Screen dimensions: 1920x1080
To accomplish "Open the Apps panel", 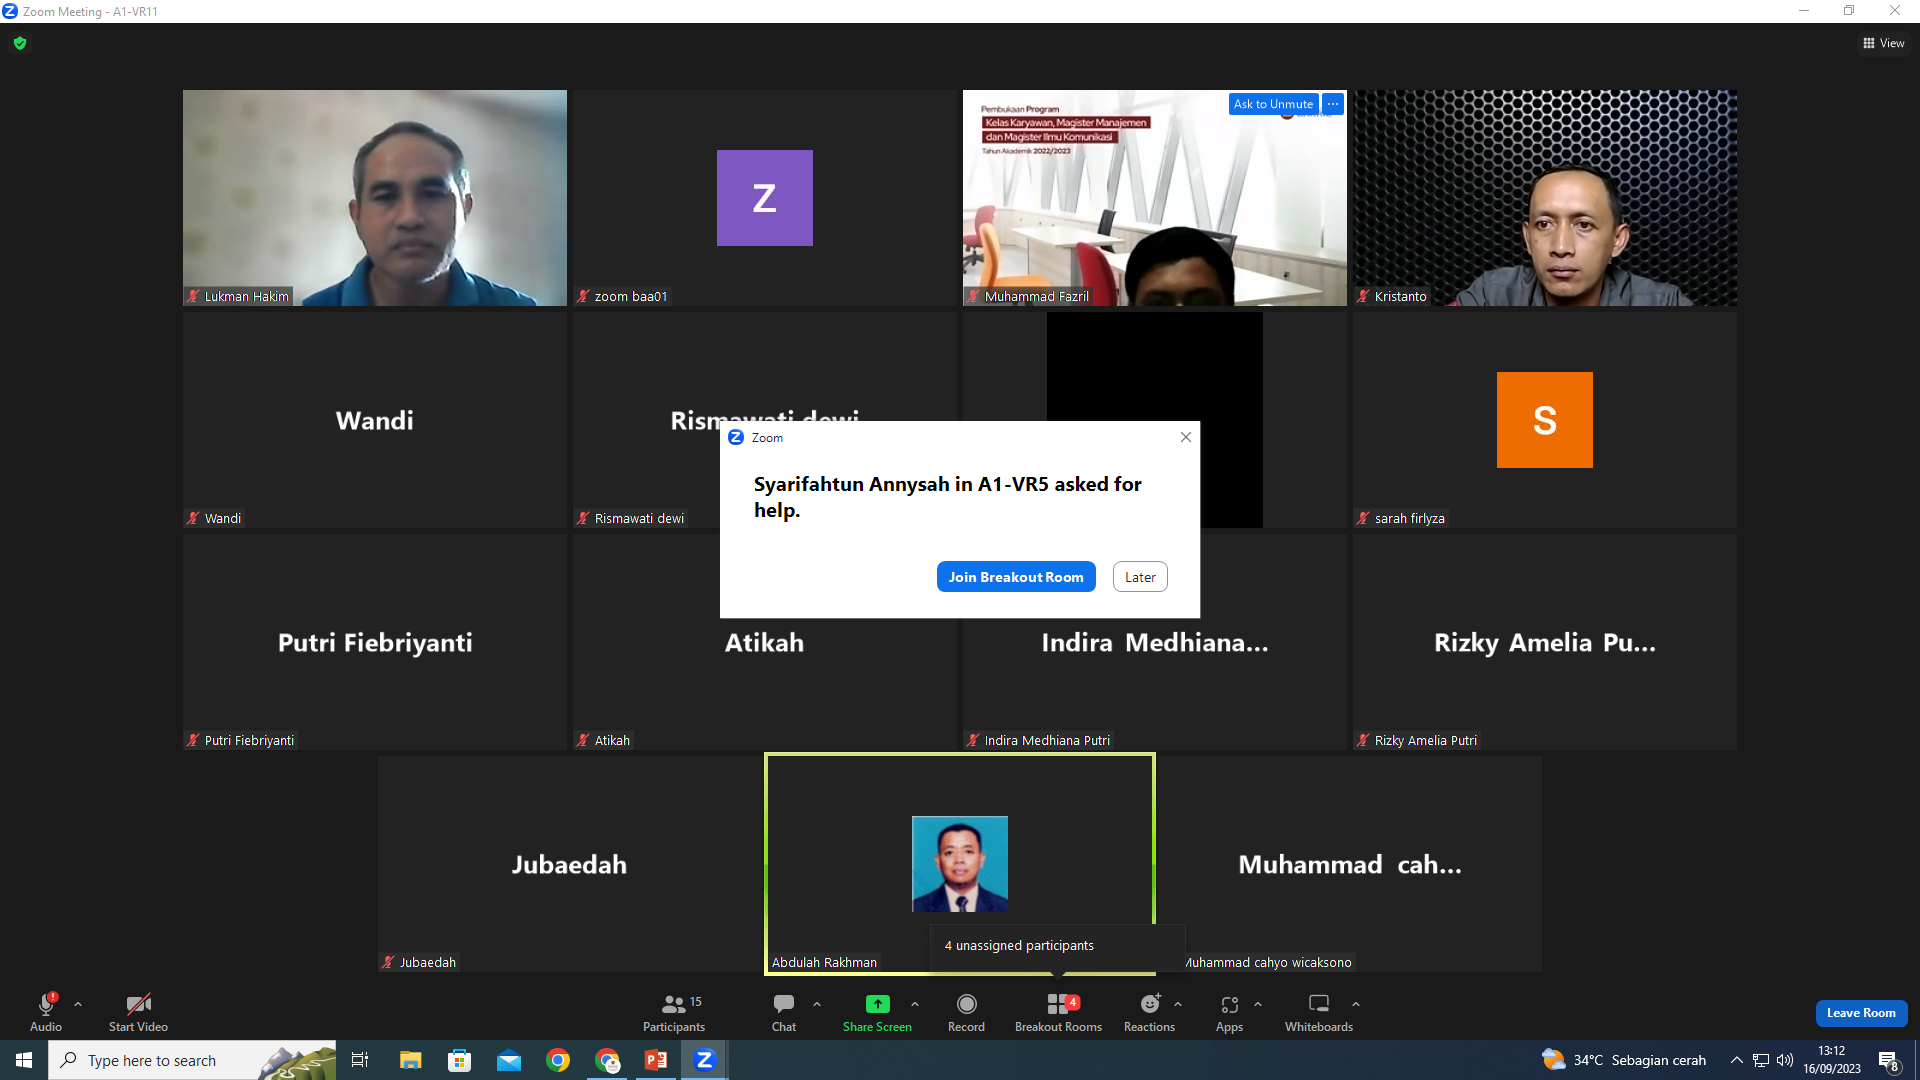I will (x=1230, y=1012).
